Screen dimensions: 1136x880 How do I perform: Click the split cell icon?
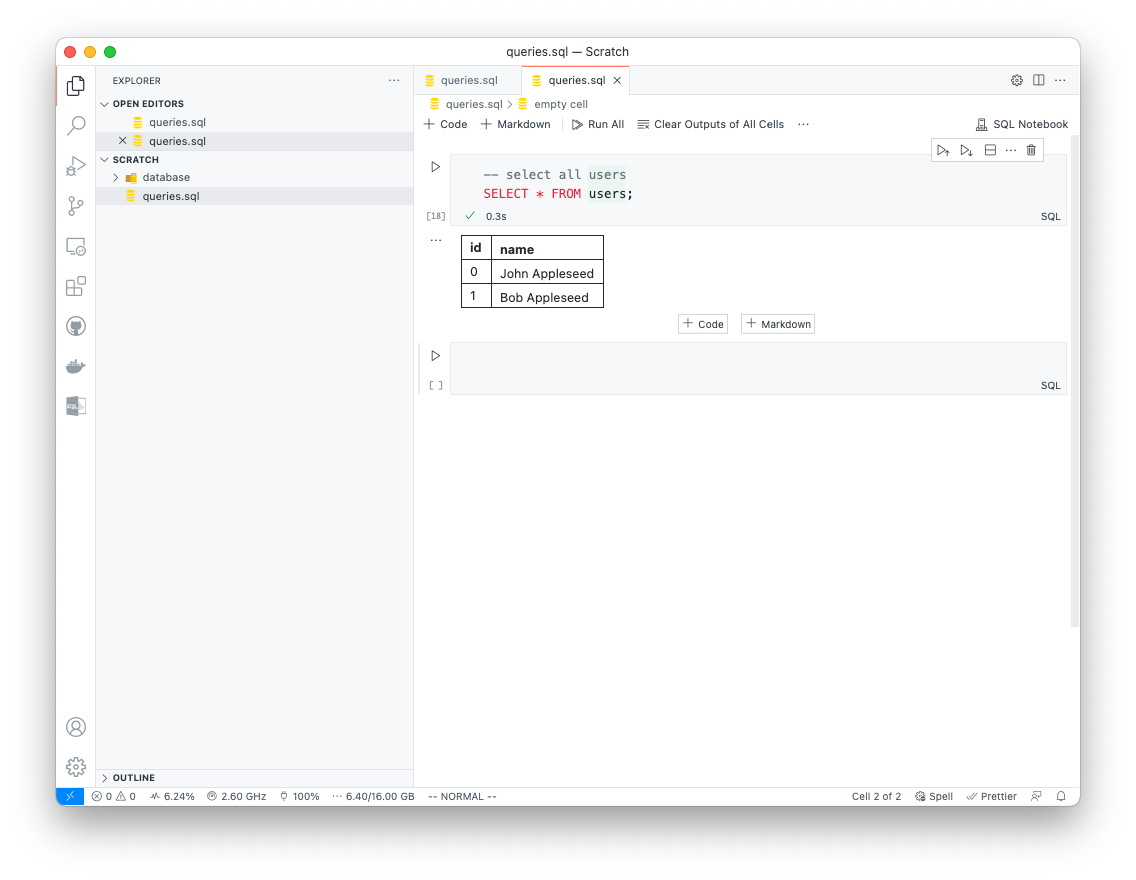(990, 150)
